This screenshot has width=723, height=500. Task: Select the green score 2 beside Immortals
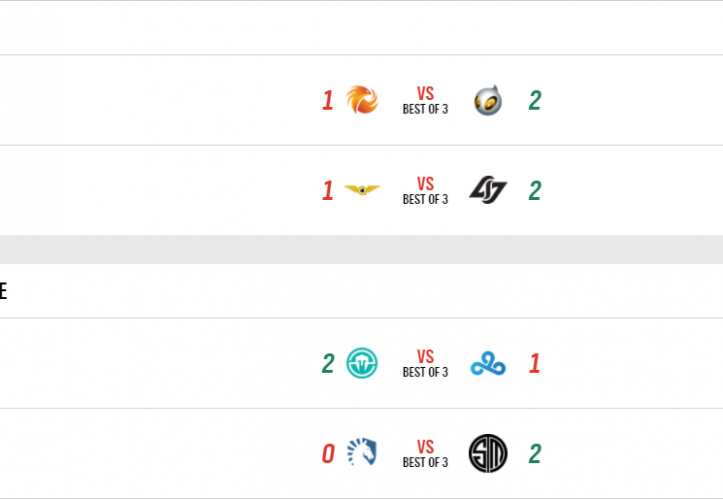(x=327, y=363)
